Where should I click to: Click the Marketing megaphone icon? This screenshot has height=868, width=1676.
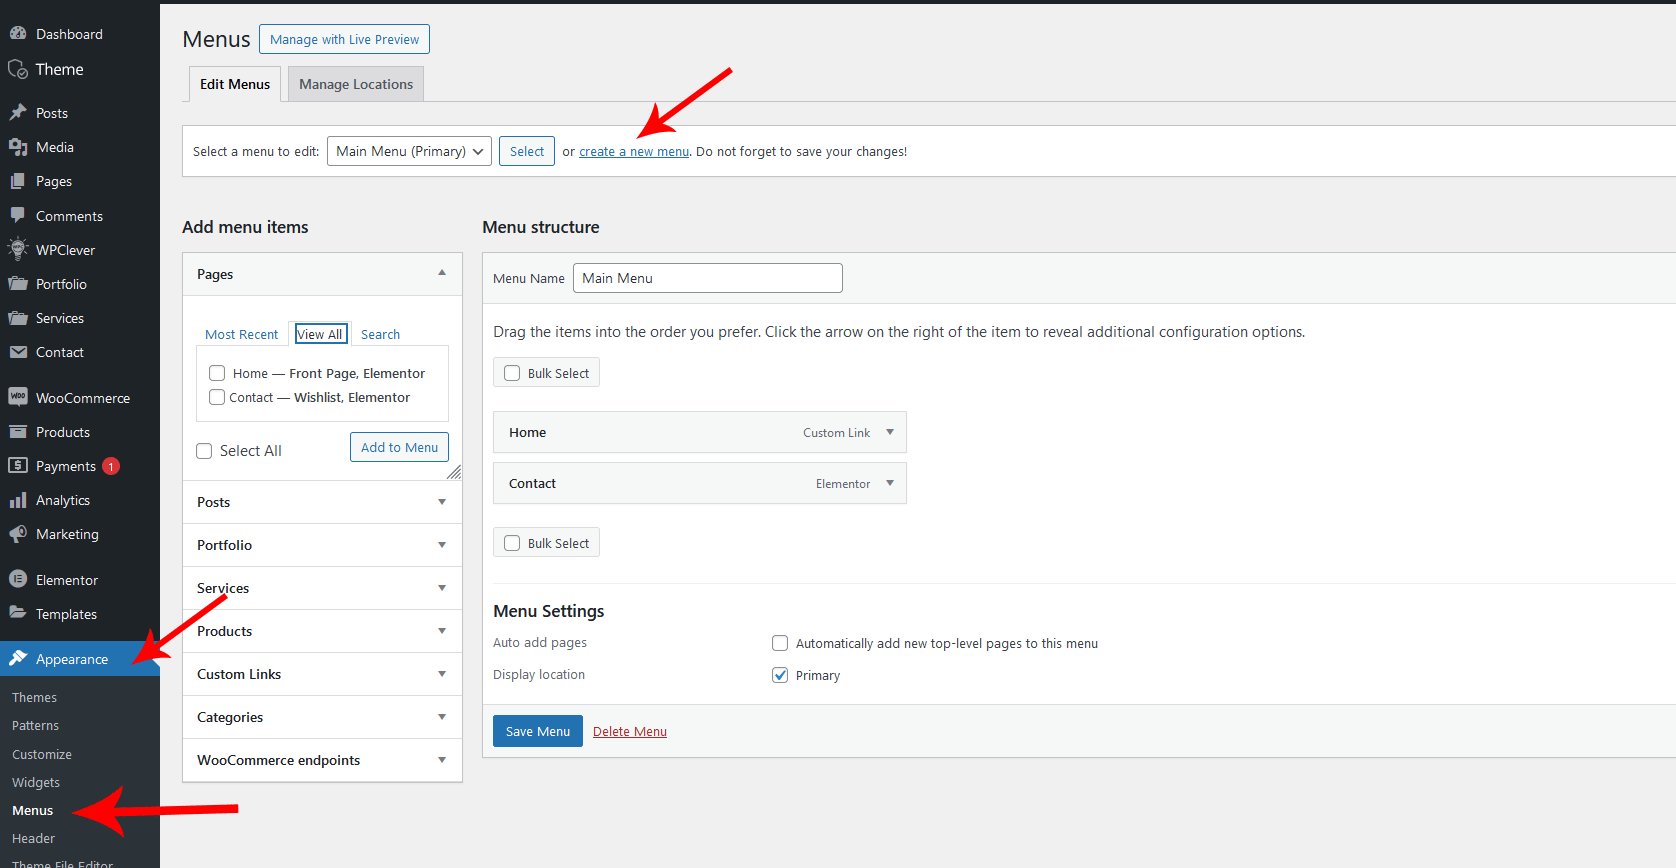pos(18,534)
